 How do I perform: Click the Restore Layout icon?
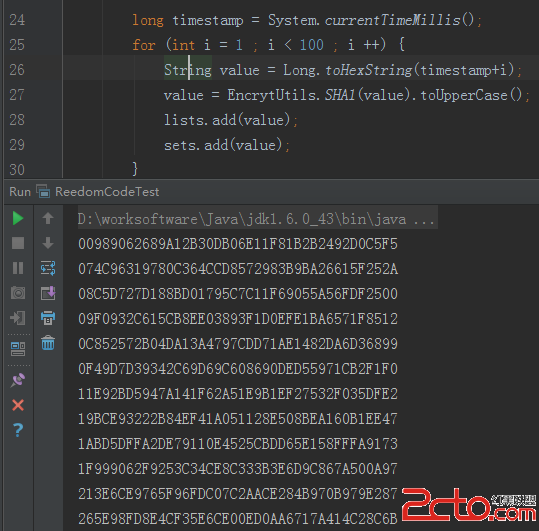[18, 349]
